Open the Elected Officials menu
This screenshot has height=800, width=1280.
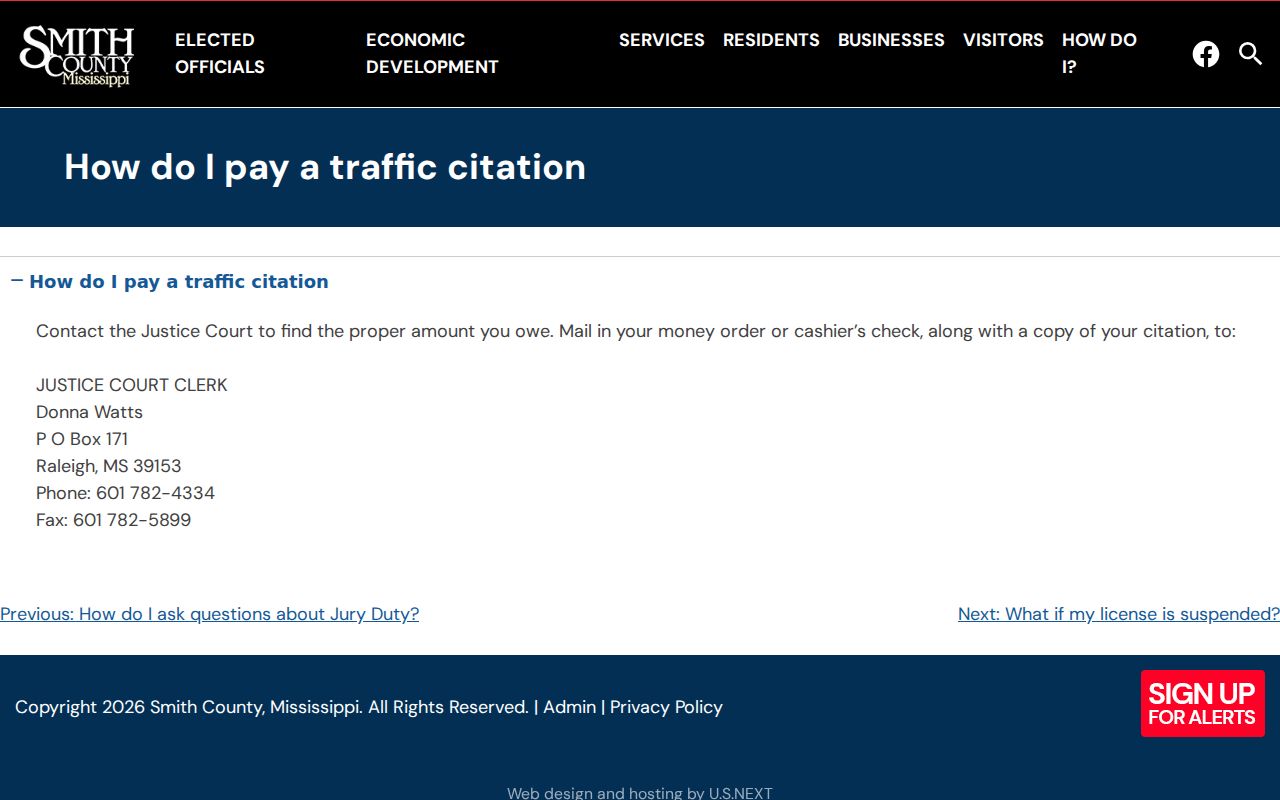(x=220, y=53)
